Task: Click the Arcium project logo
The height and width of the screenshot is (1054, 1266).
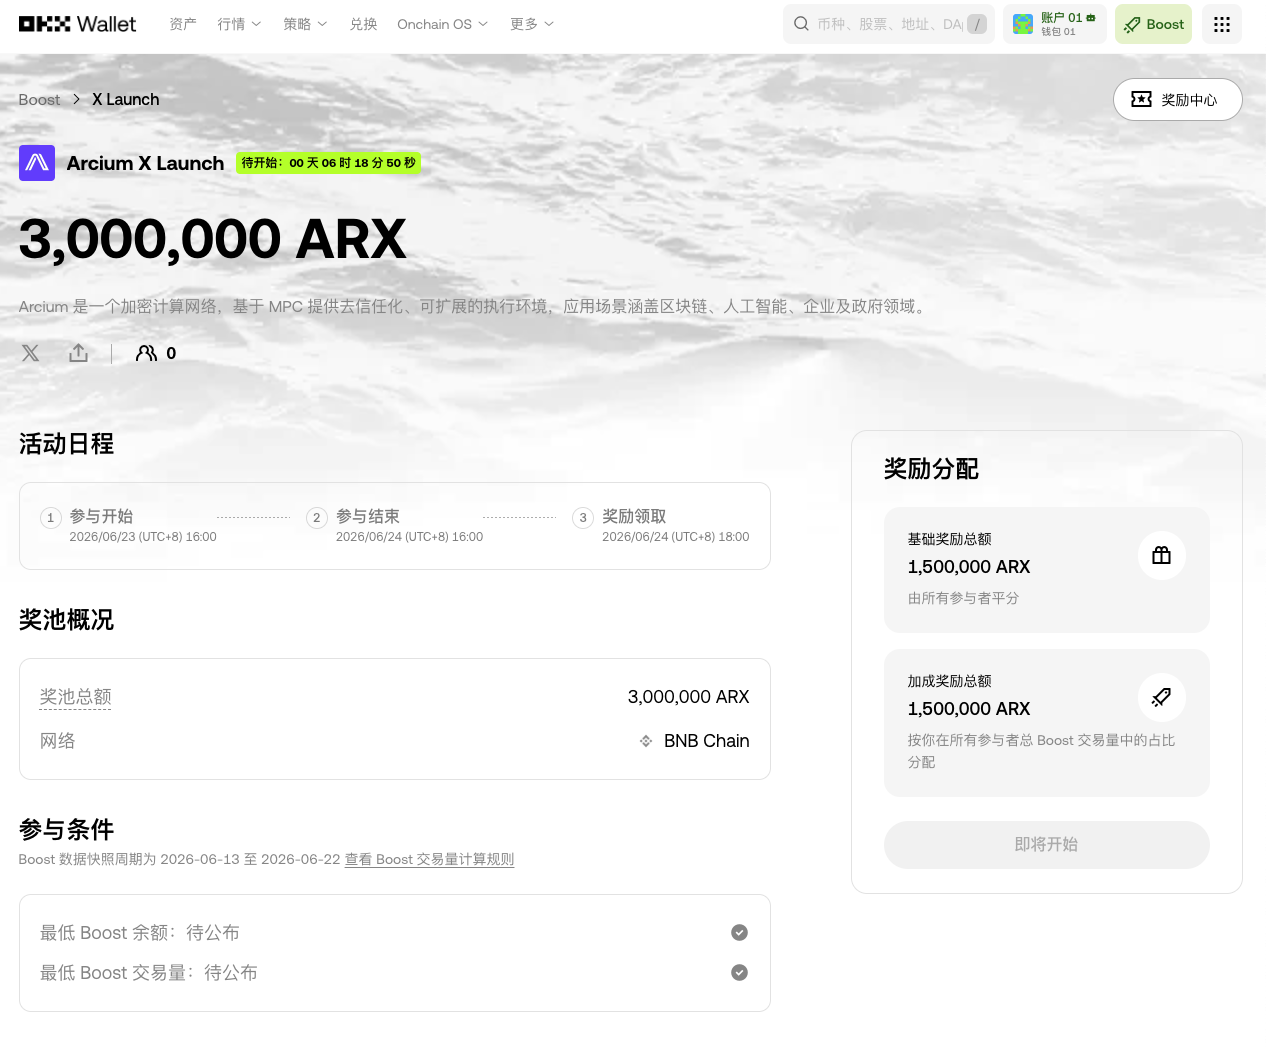Action: tap(37, 163)
